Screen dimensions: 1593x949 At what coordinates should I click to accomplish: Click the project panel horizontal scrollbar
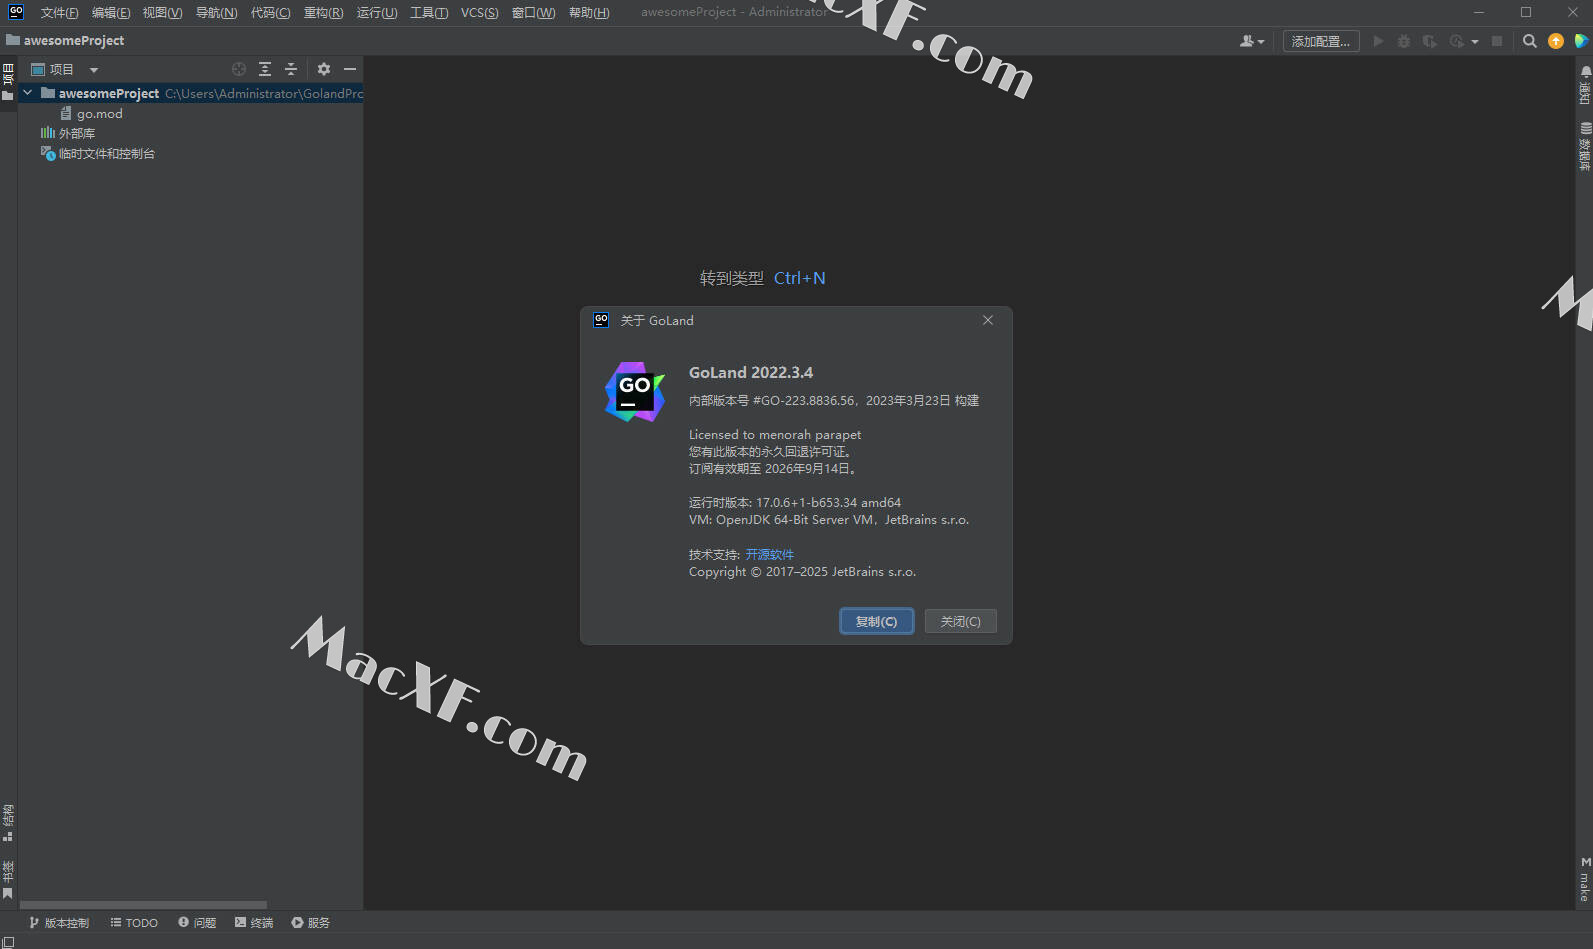coord(143,905)
